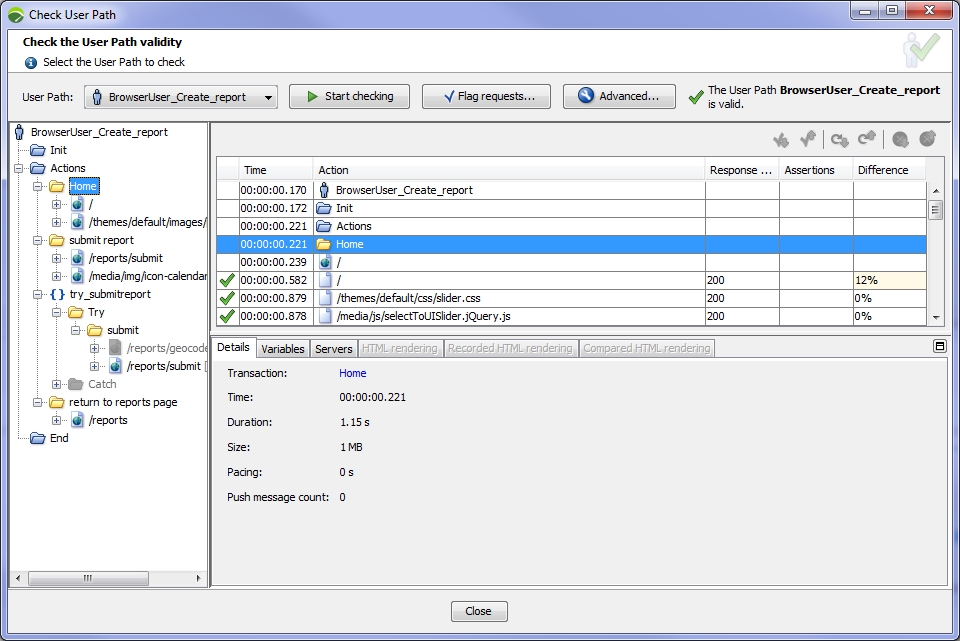
Task: Click the tree panel's horizontal scrollbar
Action: [88, 578]
